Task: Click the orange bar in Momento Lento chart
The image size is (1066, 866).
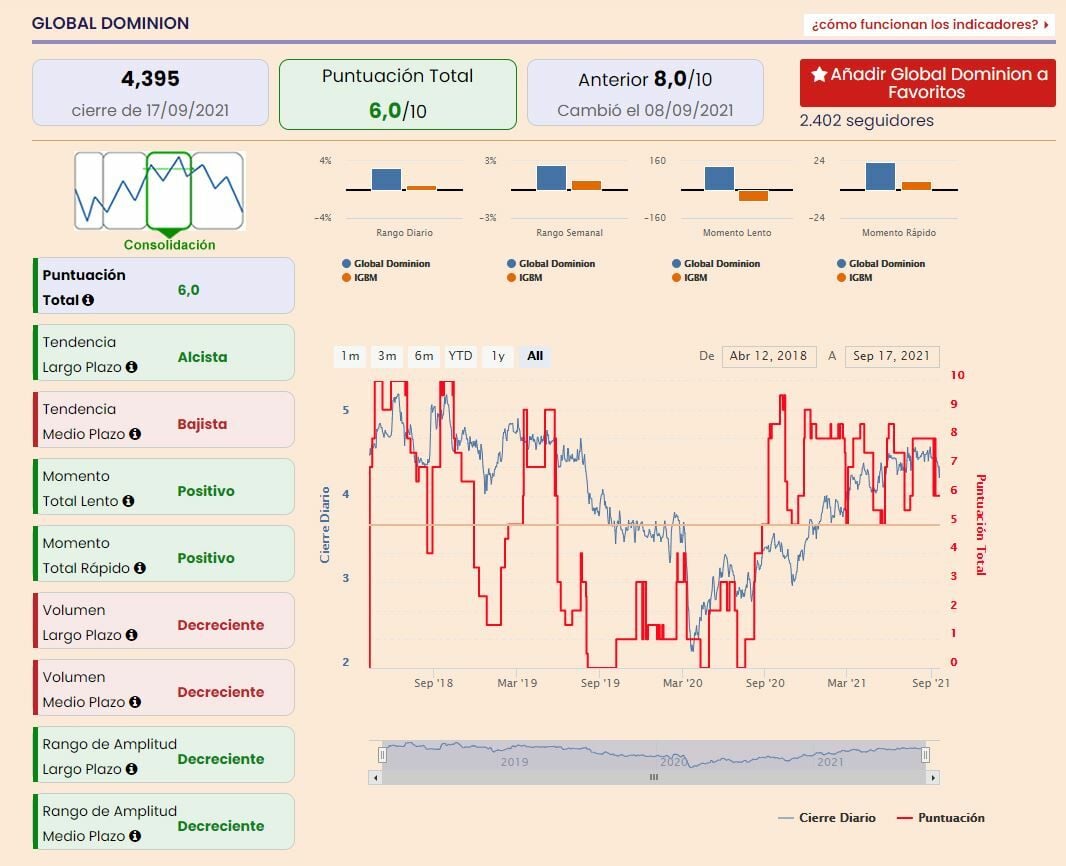Action: coord(753,196)
